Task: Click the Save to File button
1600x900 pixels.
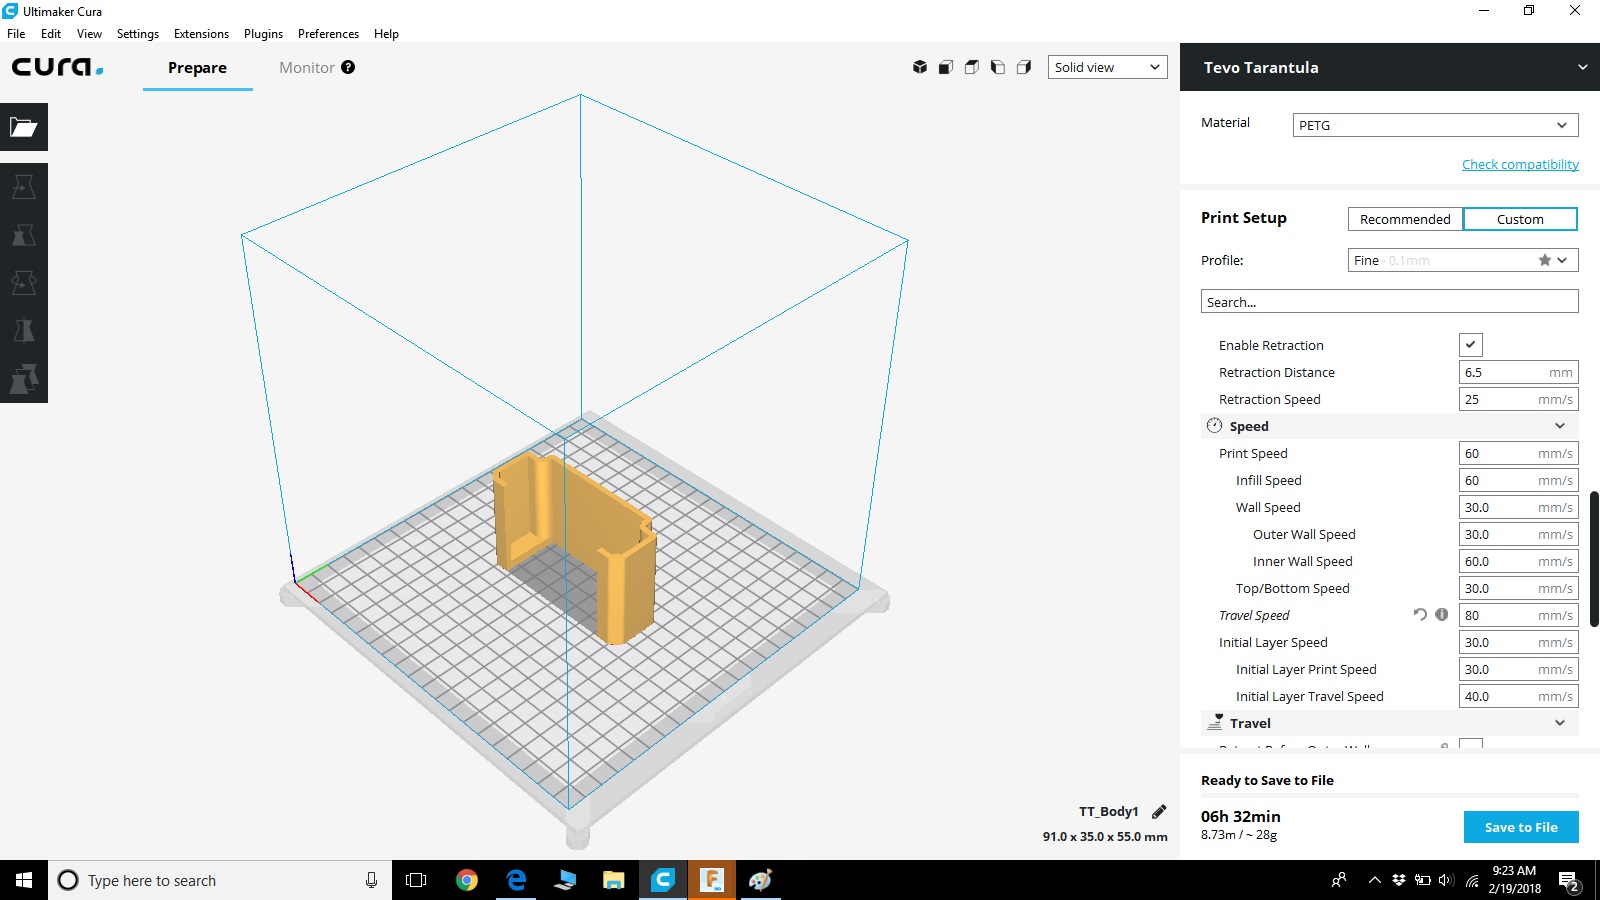Action: coord(1521,827)
